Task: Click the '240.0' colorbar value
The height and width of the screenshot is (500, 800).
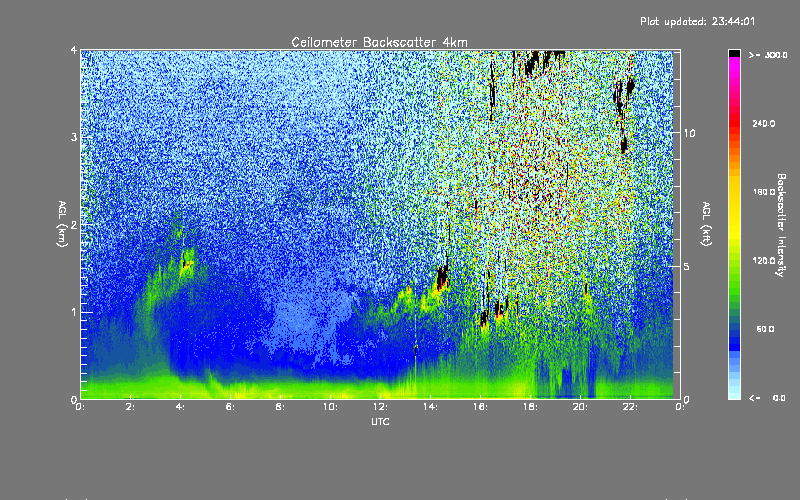Action: pos(764,124)
